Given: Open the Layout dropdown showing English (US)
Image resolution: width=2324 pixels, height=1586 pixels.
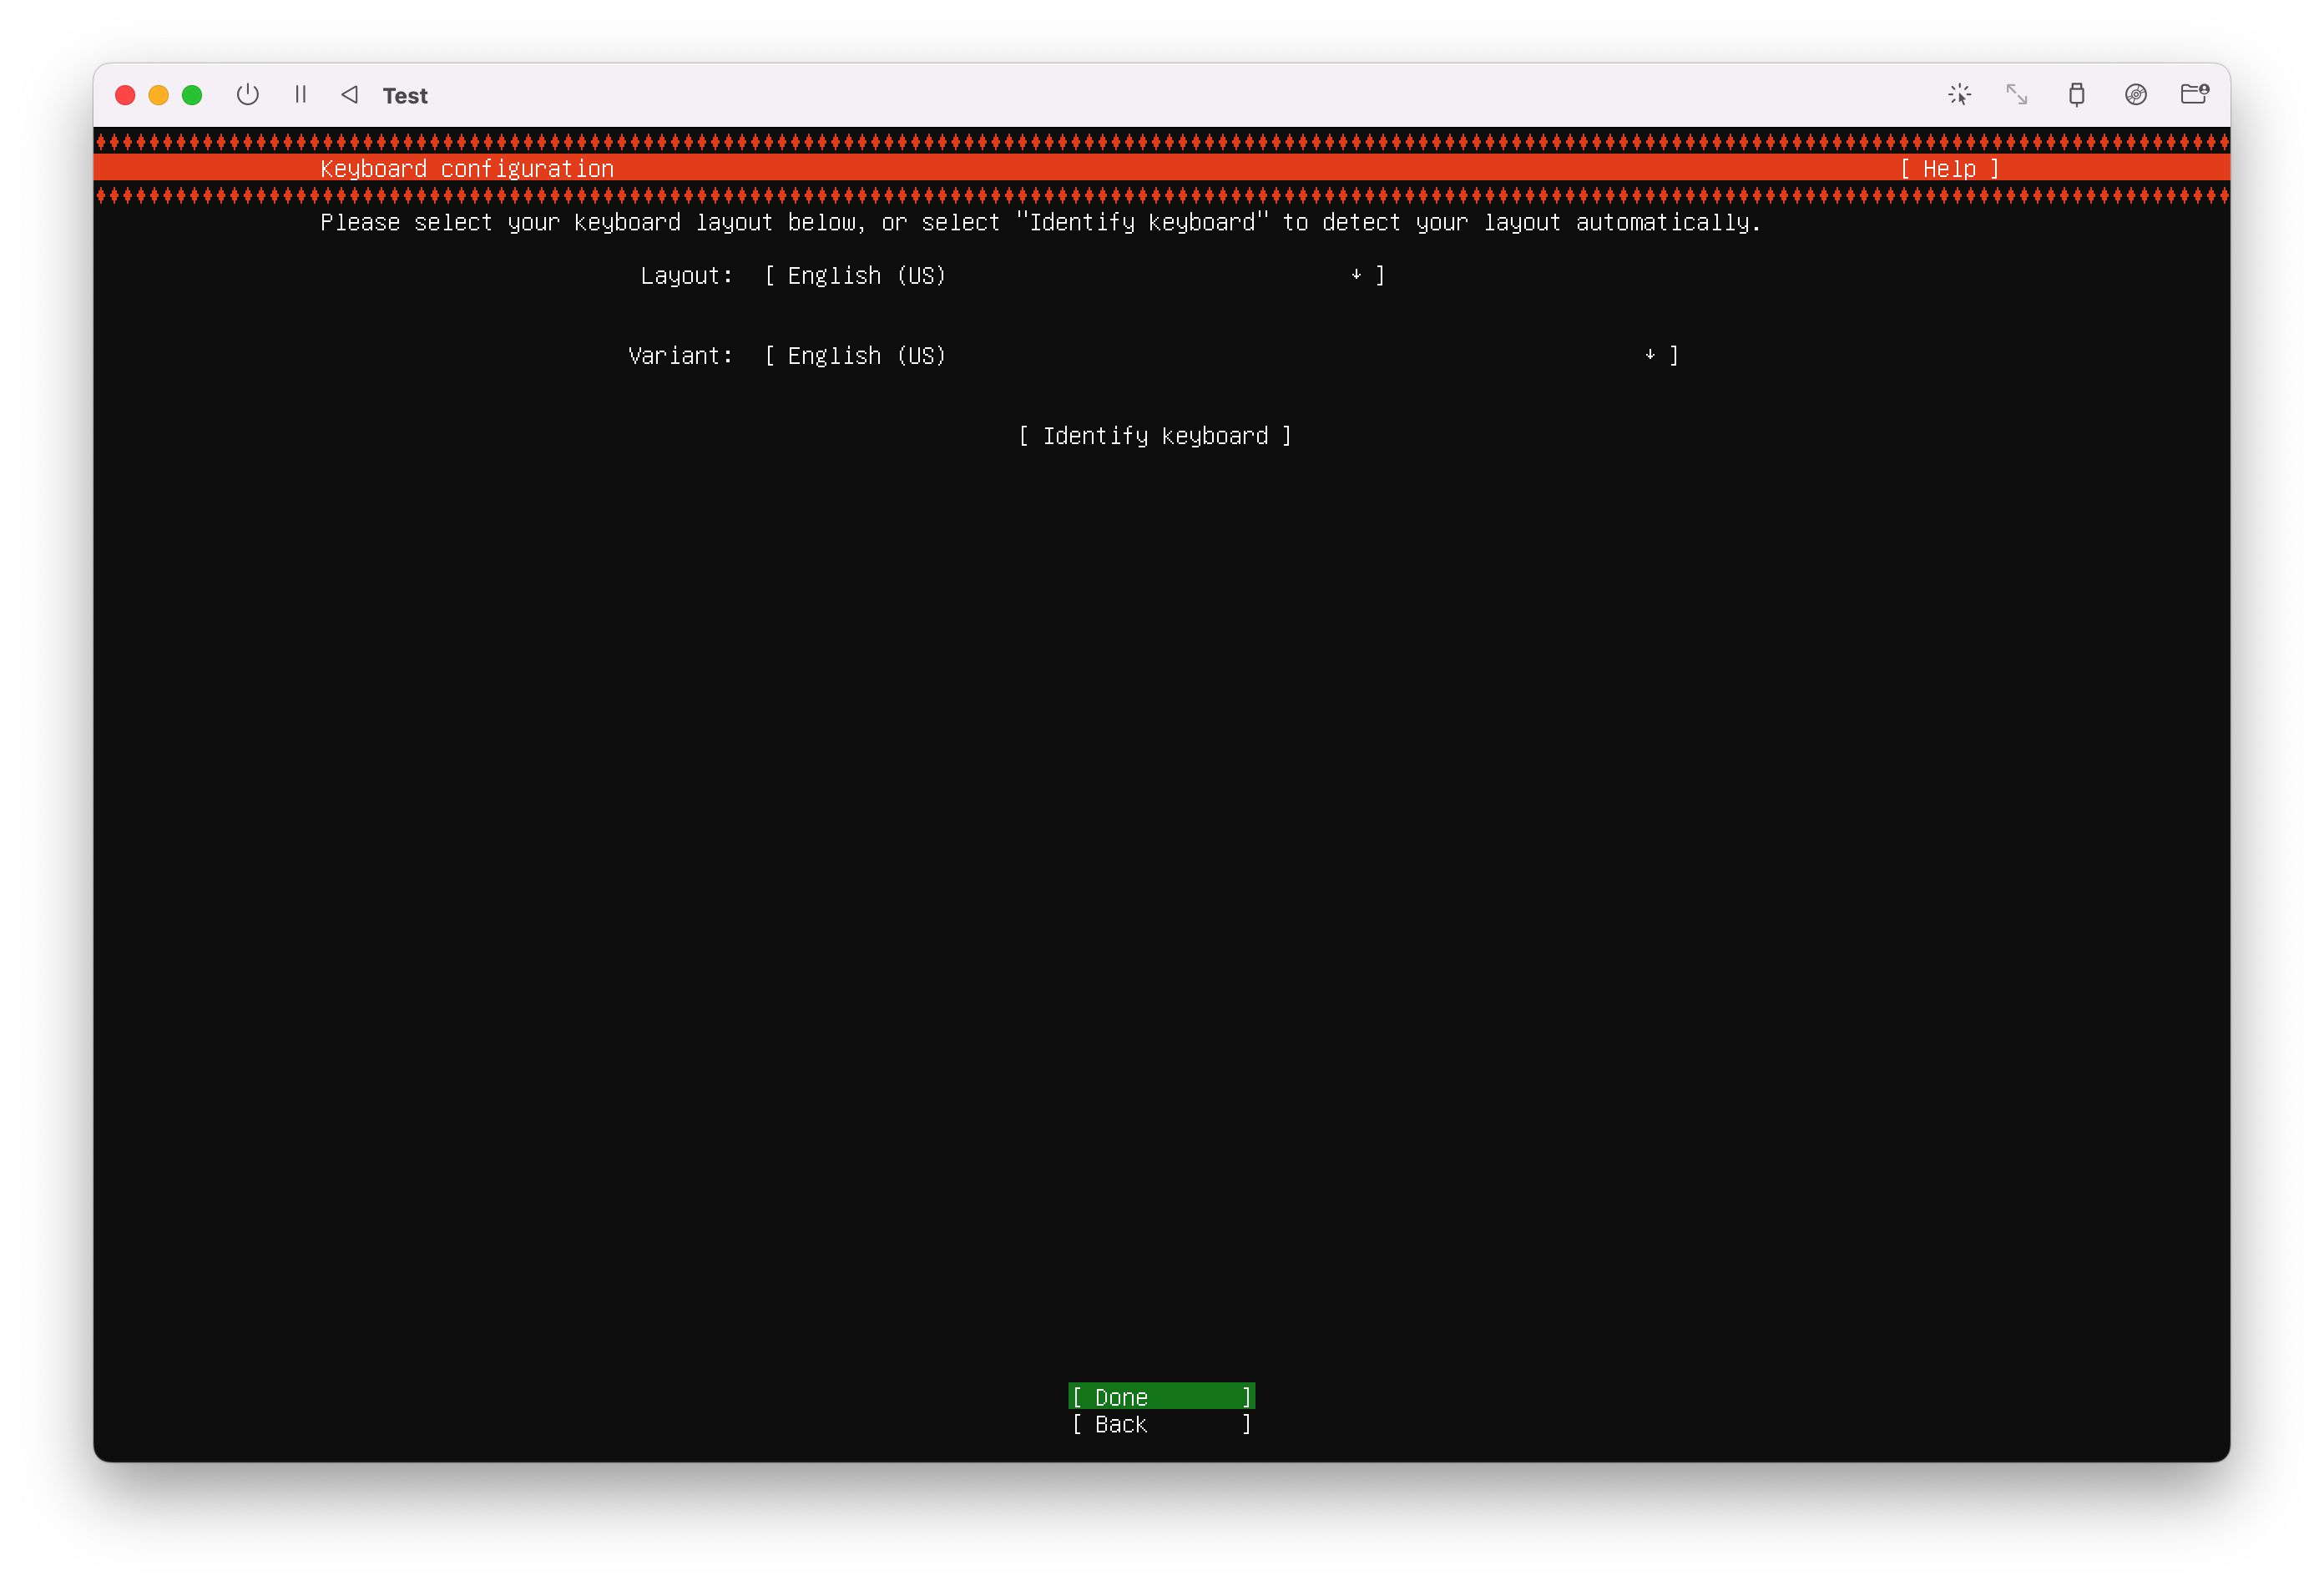Looking at the screenshot, I should coord(1073,276).
